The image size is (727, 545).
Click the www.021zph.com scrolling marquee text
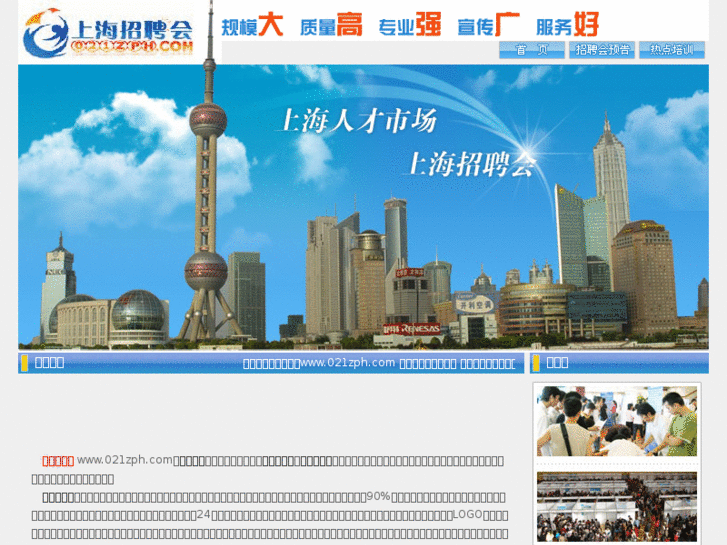(x=378, y=363)
